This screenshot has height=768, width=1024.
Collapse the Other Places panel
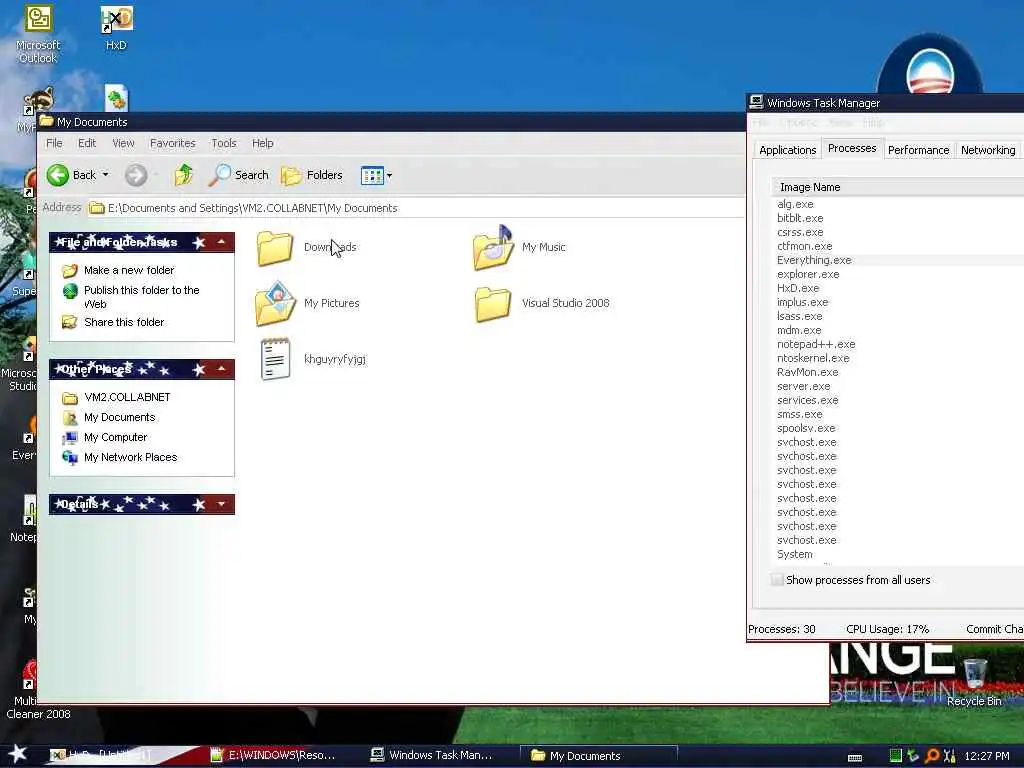click(x=221, y=369)
